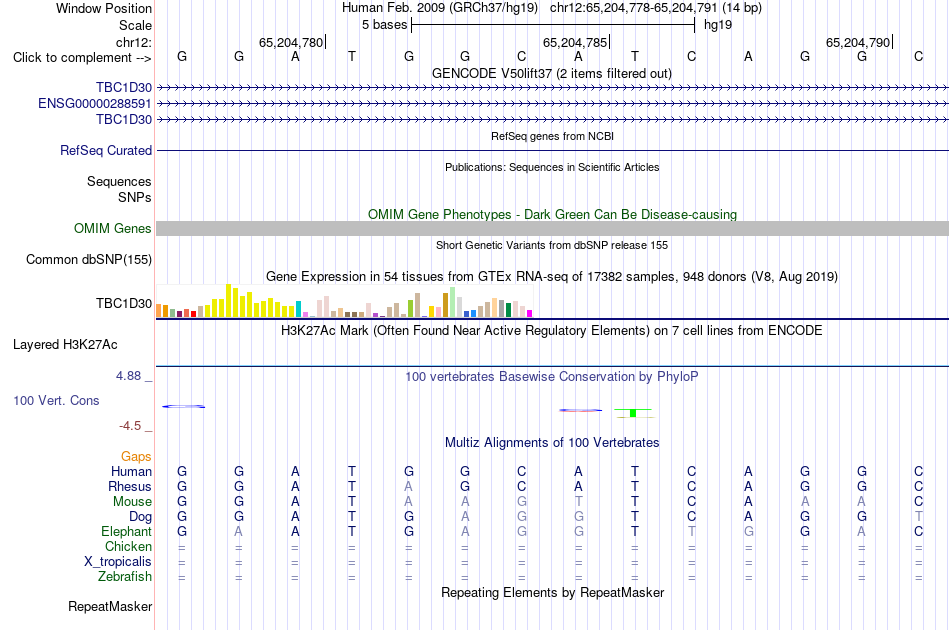The height and width of the screenshot is (630, 950).
Task: Click the X_tropicalis species label
Action: 118,562
